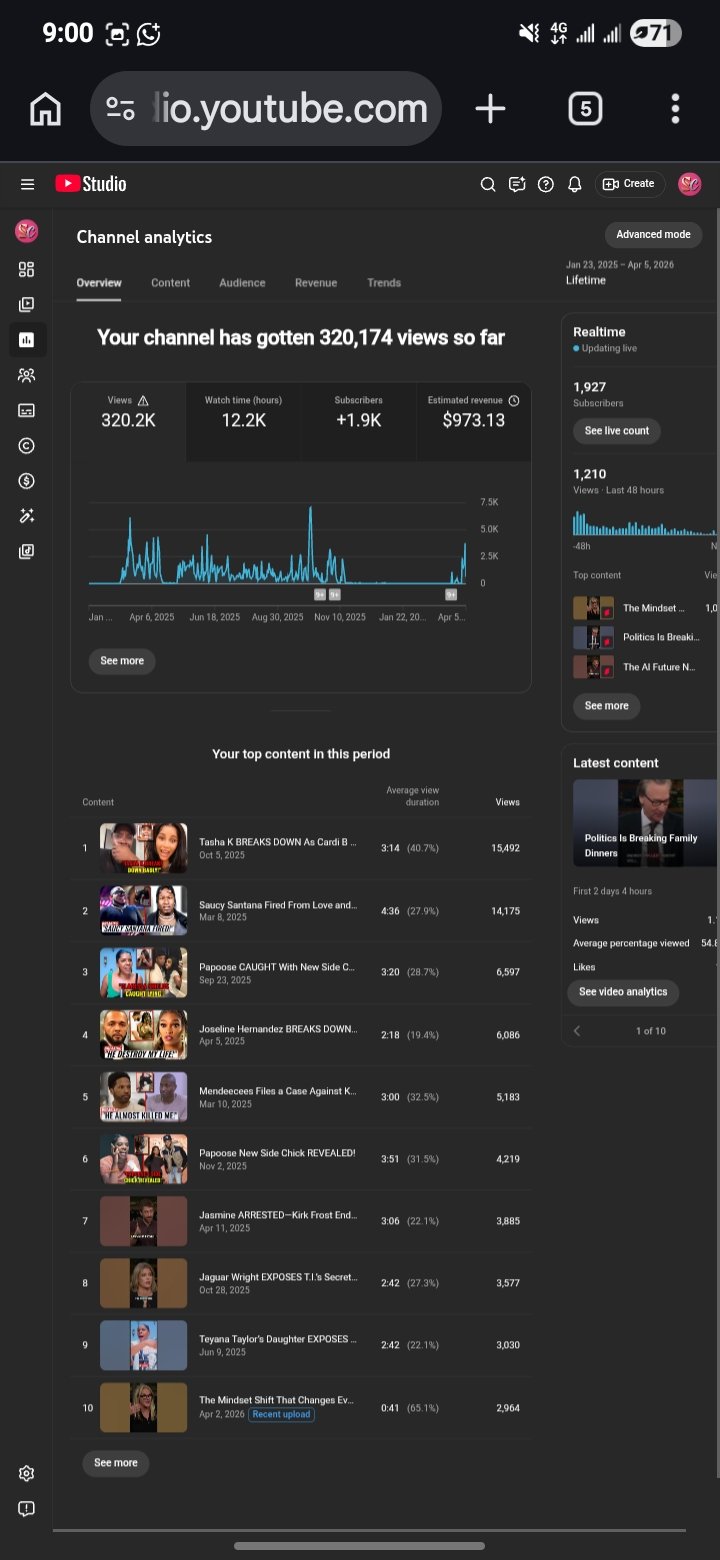Click See live count button
Viewport: 720px width, 1560px height.
(616, 431)
